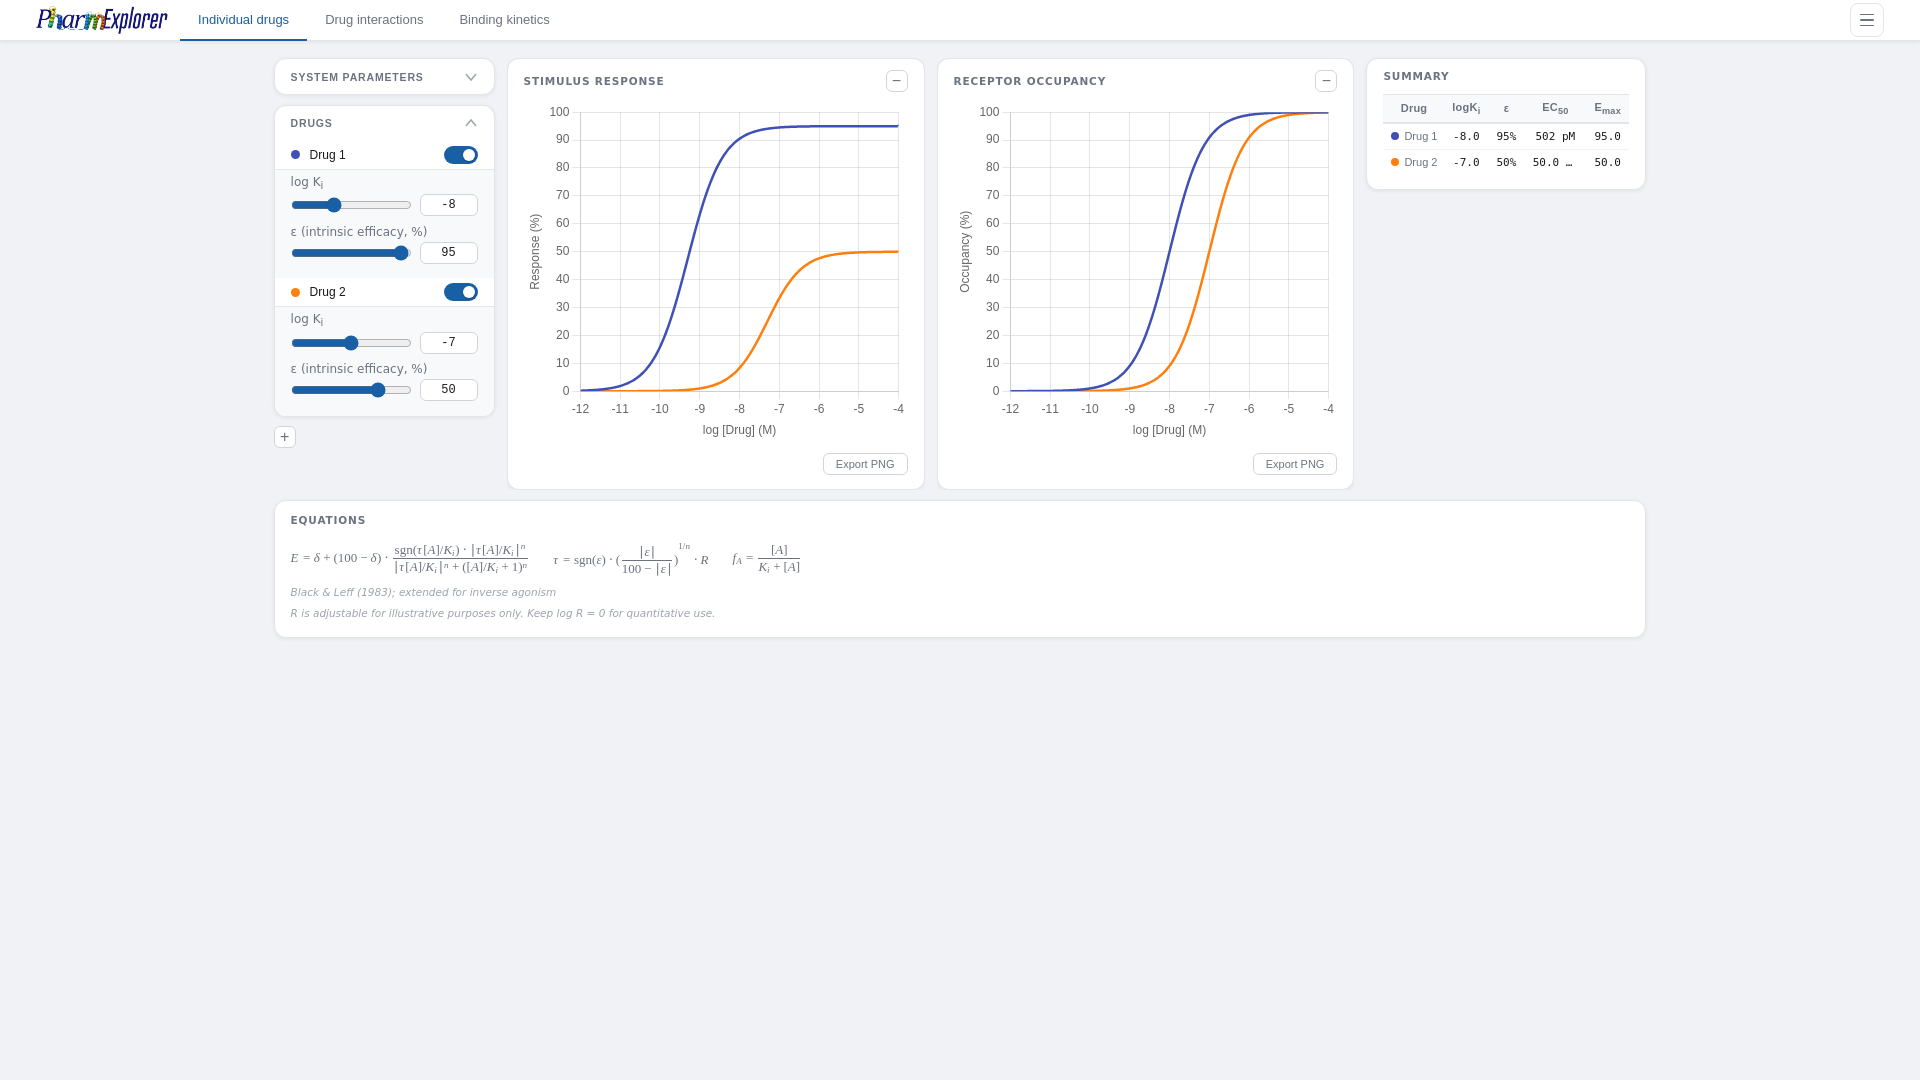This screenshot has height=1080, width=1920.
Task: Click the EC50 column header
Action: pyautogui.click(x=1555, y=108)
